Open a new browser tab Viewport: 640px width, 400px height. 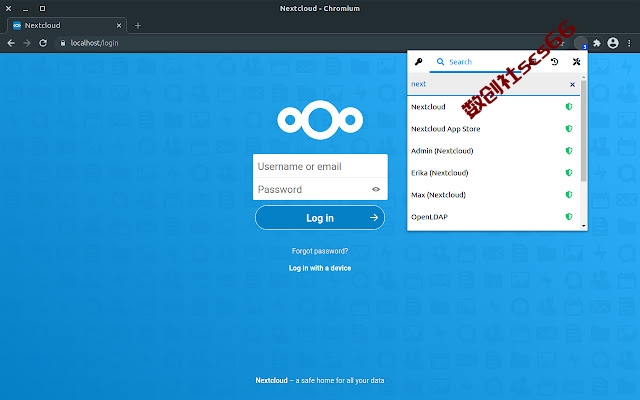[138, 25]
